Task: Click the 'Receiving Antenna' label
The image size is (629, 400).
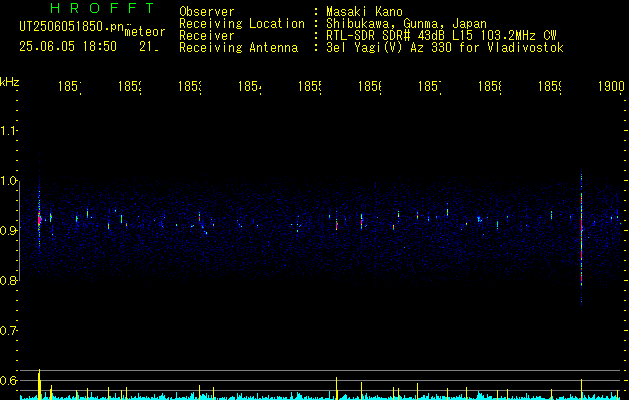Action: [x=238, y=48]
